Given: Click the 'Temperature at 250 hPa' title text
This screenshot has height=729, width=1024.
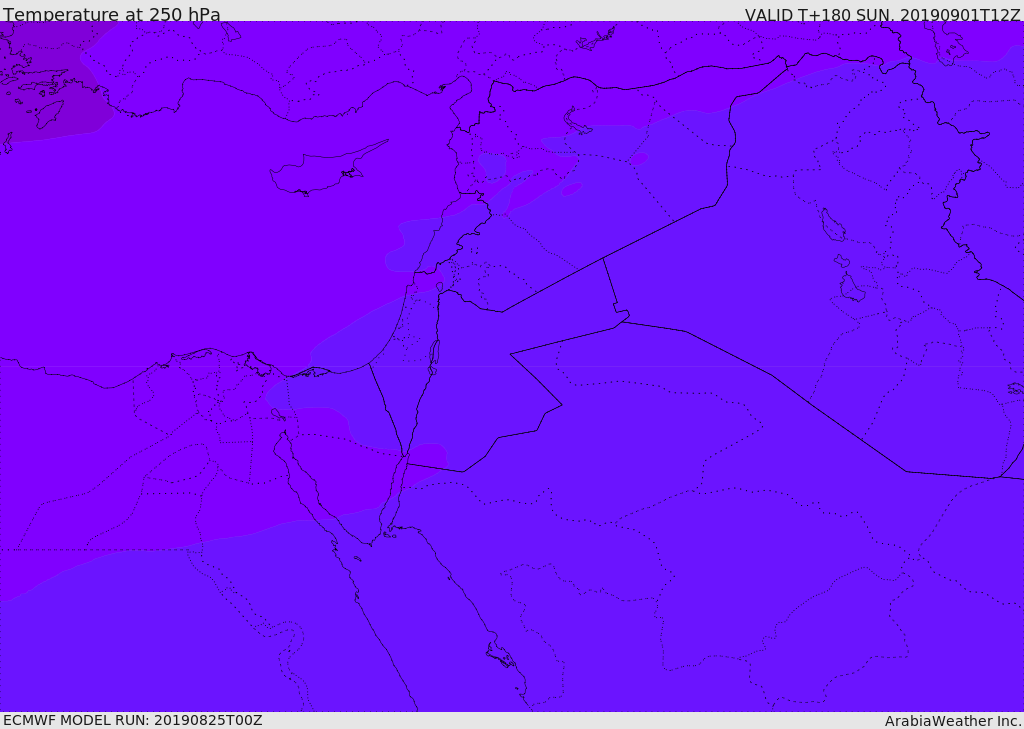Looking at the screenshot, I should click(112, 14).
